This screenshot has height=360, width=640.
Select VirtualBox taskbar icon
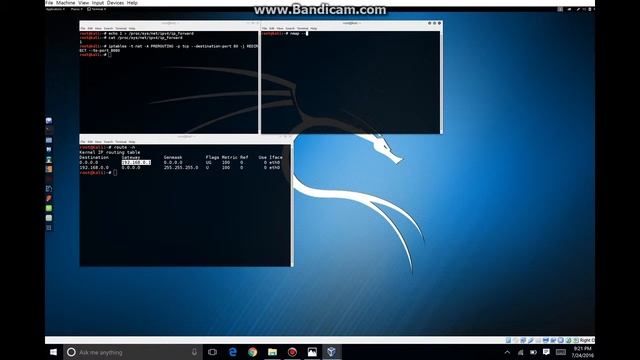[331, 352]
